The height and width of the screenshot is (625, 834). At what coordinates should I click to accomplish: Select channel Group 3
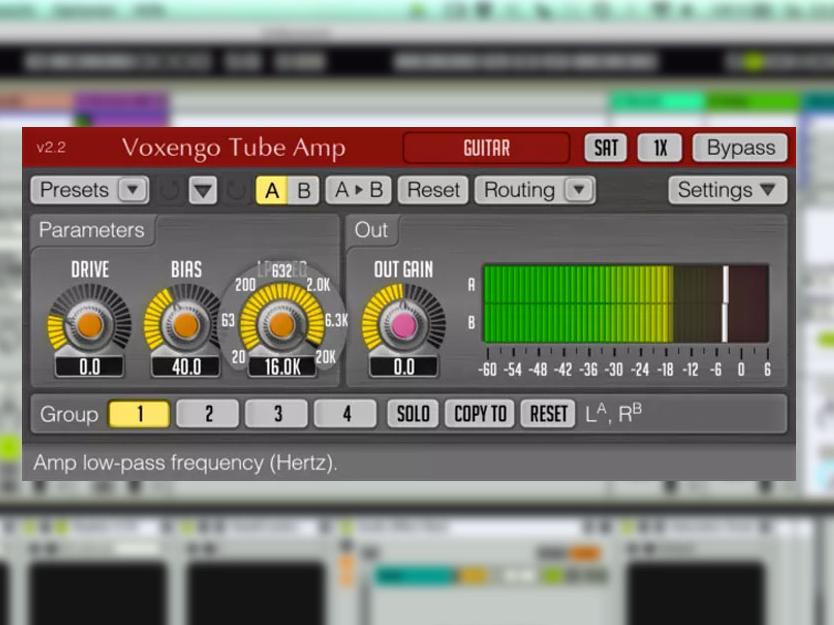pos(277,414)
